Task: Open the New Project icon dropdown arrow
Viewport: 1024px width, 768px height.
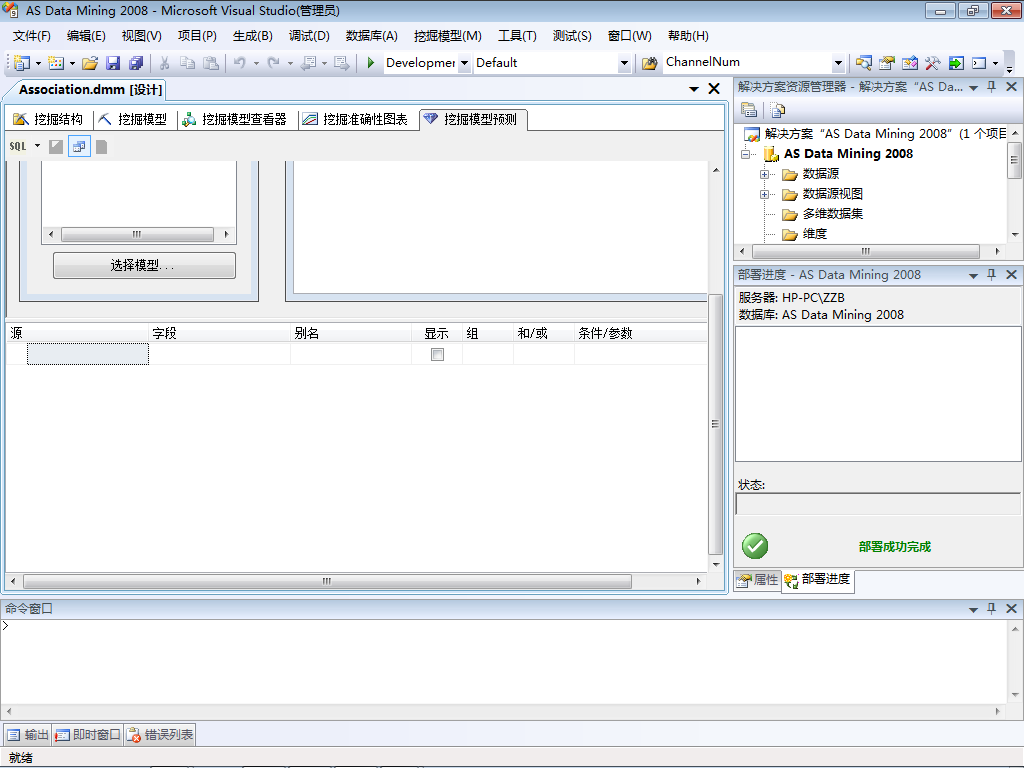Action: [38, 63]
